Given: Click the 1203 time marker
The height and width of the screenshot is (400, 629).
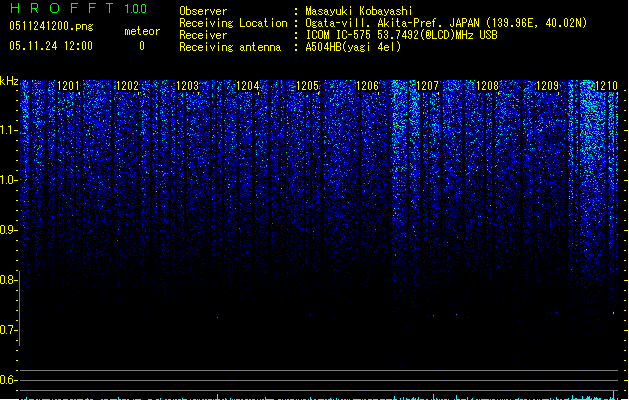Looking at the screenshot, I should click(x=187, y=86).
